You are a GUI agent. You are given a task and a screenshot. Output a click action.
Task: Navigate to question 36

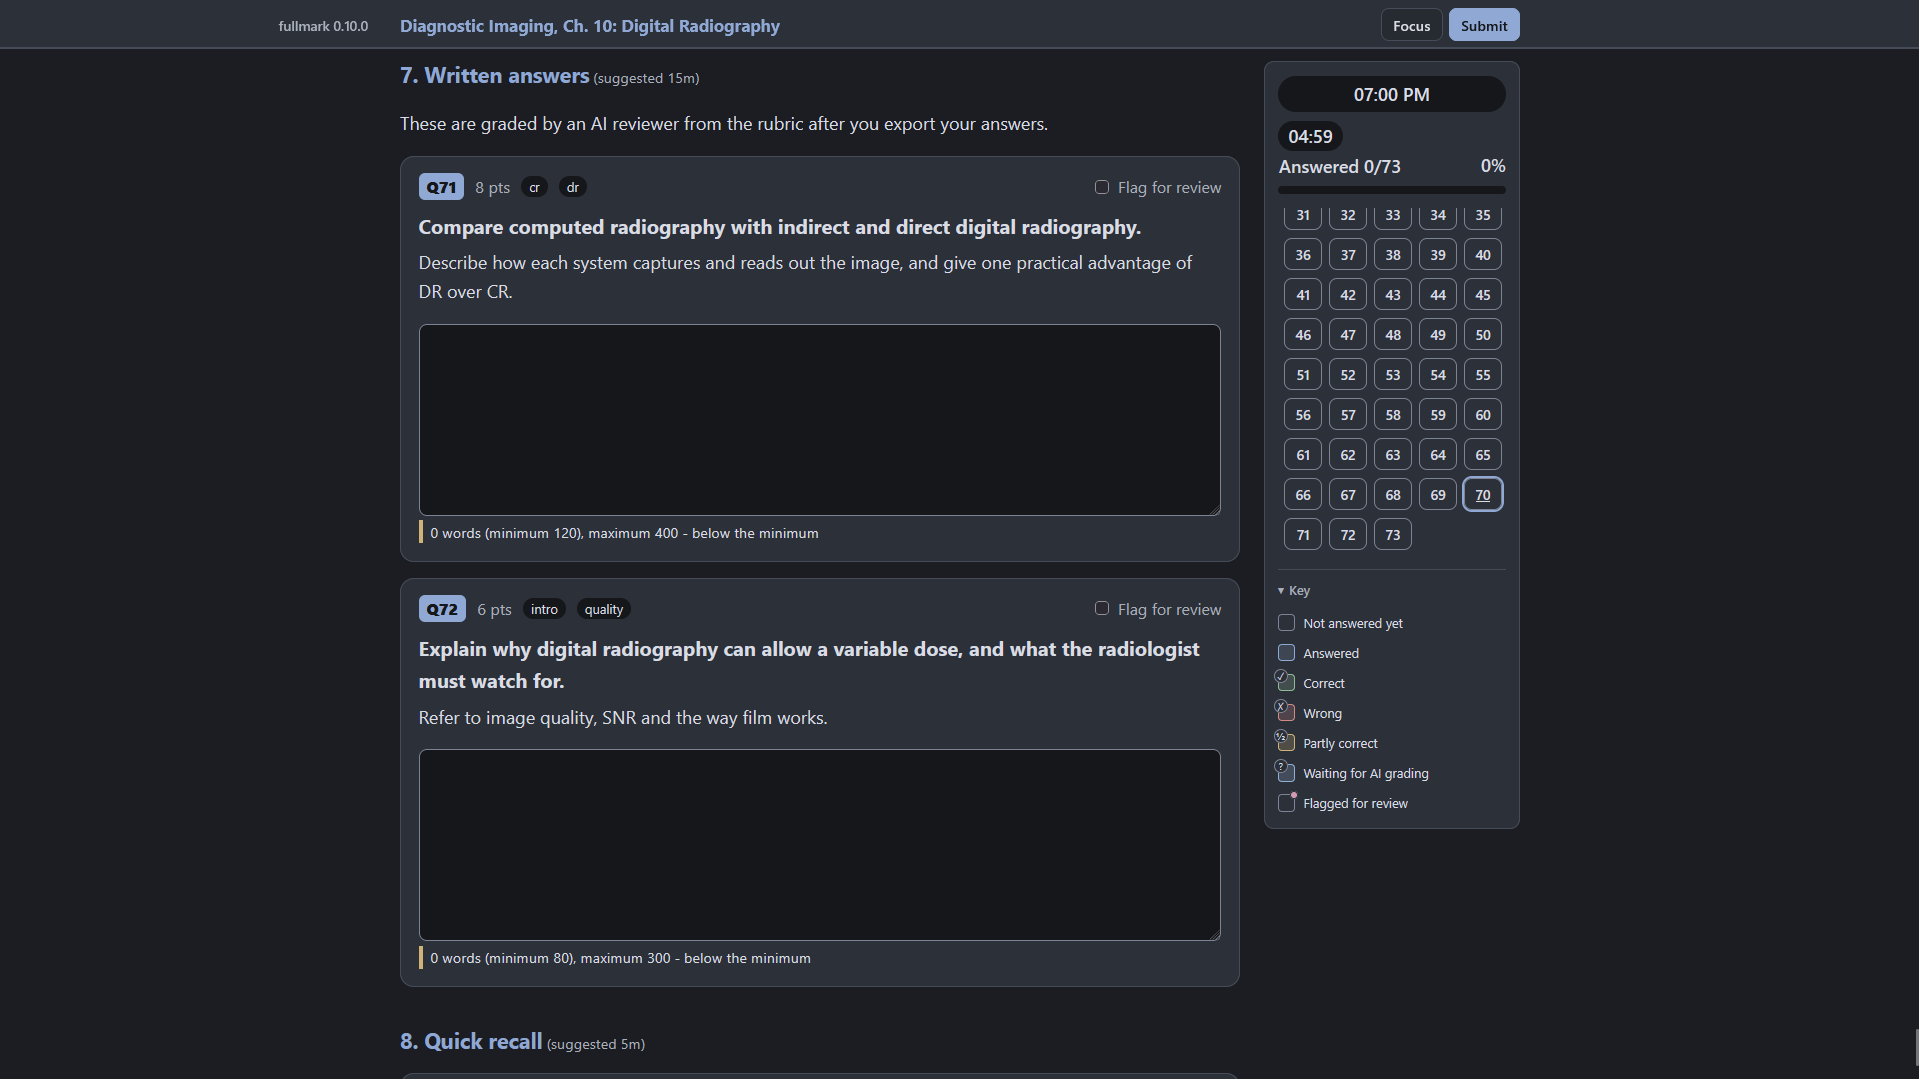coord(1303,254)
